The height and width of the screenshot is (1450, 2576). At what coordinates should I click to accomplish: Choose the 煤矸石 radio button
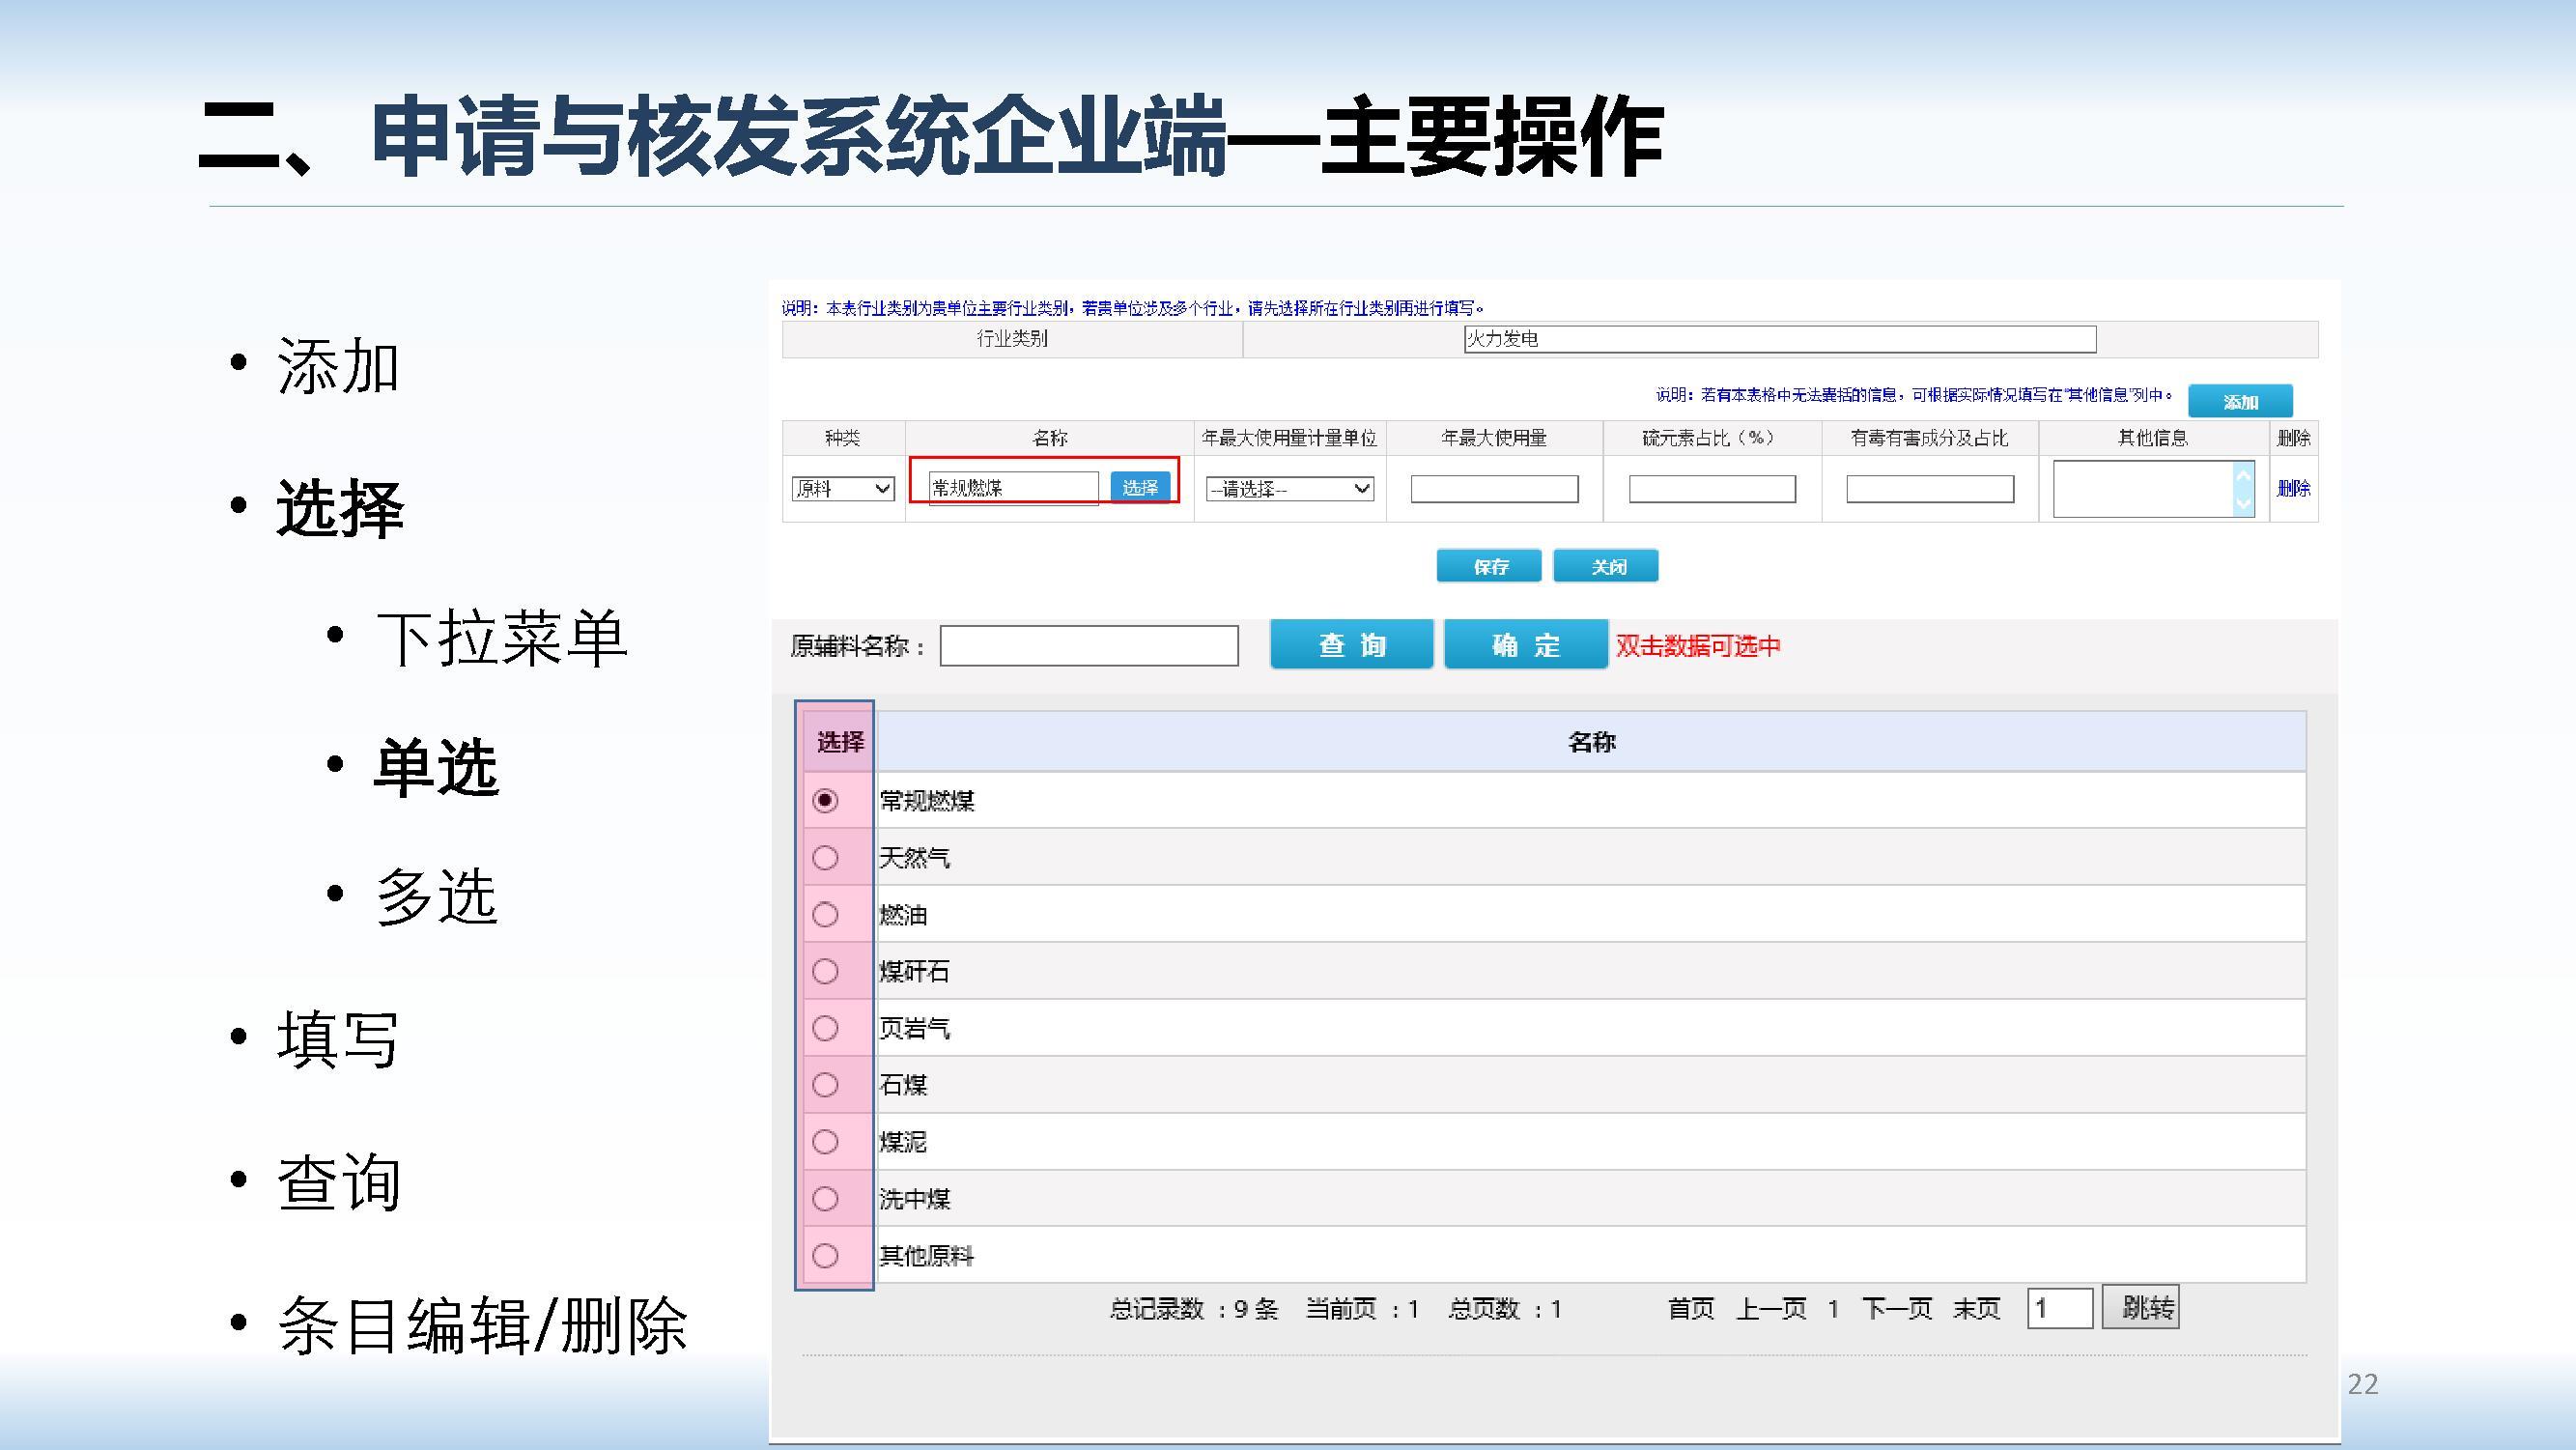[x=825, y=971]
